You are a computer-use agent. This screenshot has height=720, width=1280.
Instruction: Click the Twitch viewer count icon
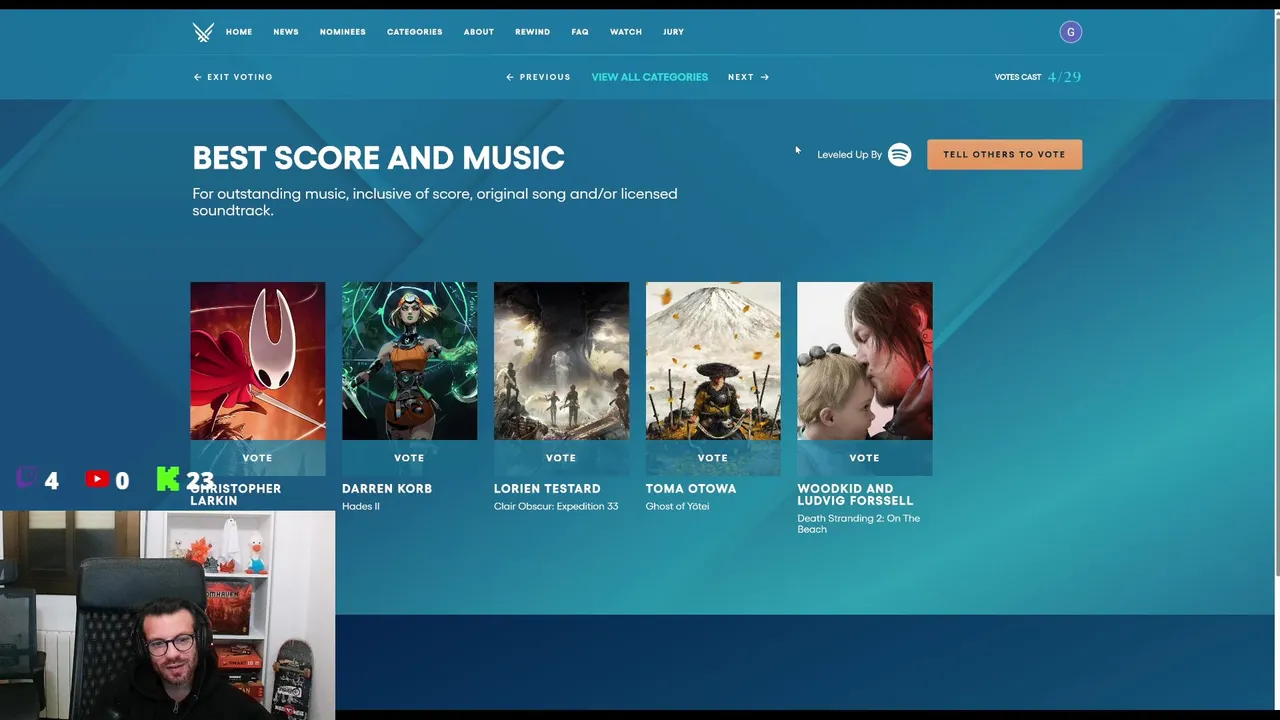coord(27,478)
